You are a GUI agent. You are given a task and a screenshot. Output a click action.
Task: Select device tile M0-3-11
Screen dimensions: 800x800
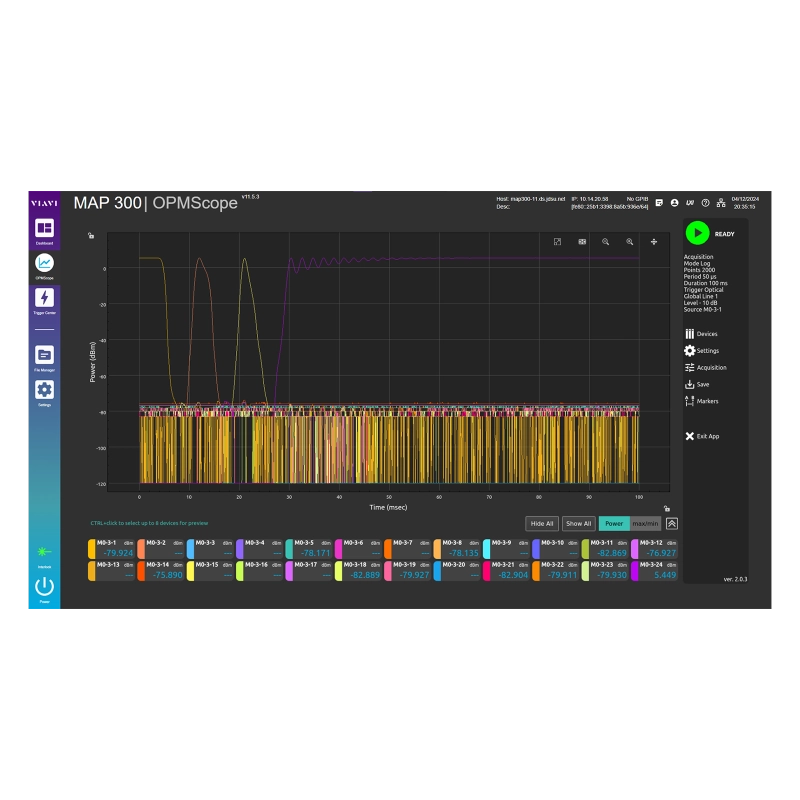tap(605, 548)
